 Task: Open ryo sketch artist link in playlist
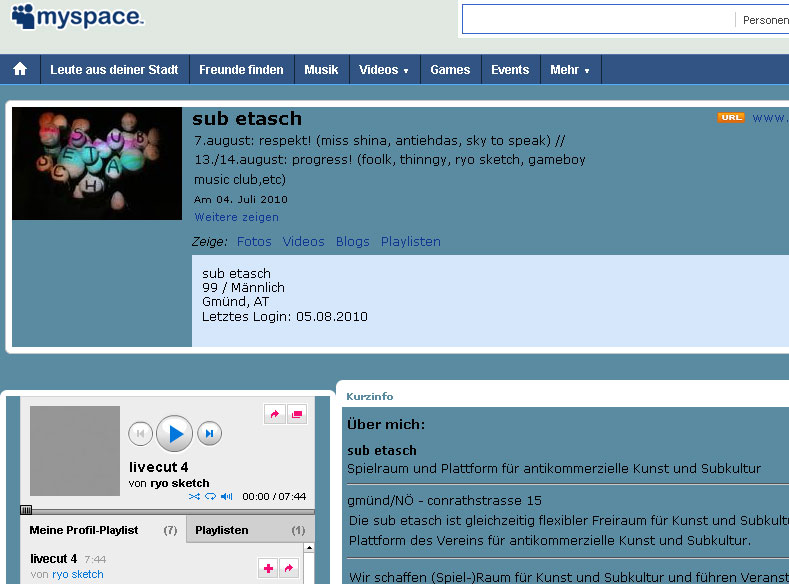[78, 574]
